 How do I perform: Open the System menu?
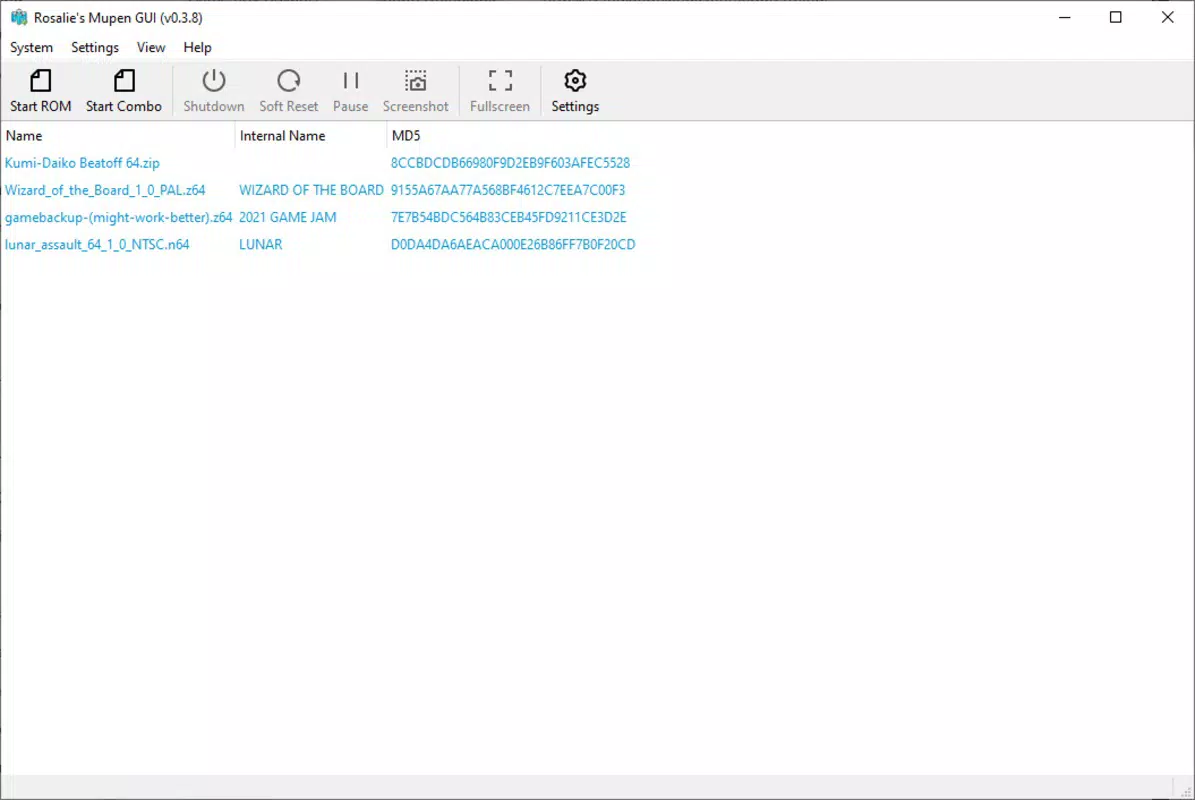coord(31,47)
